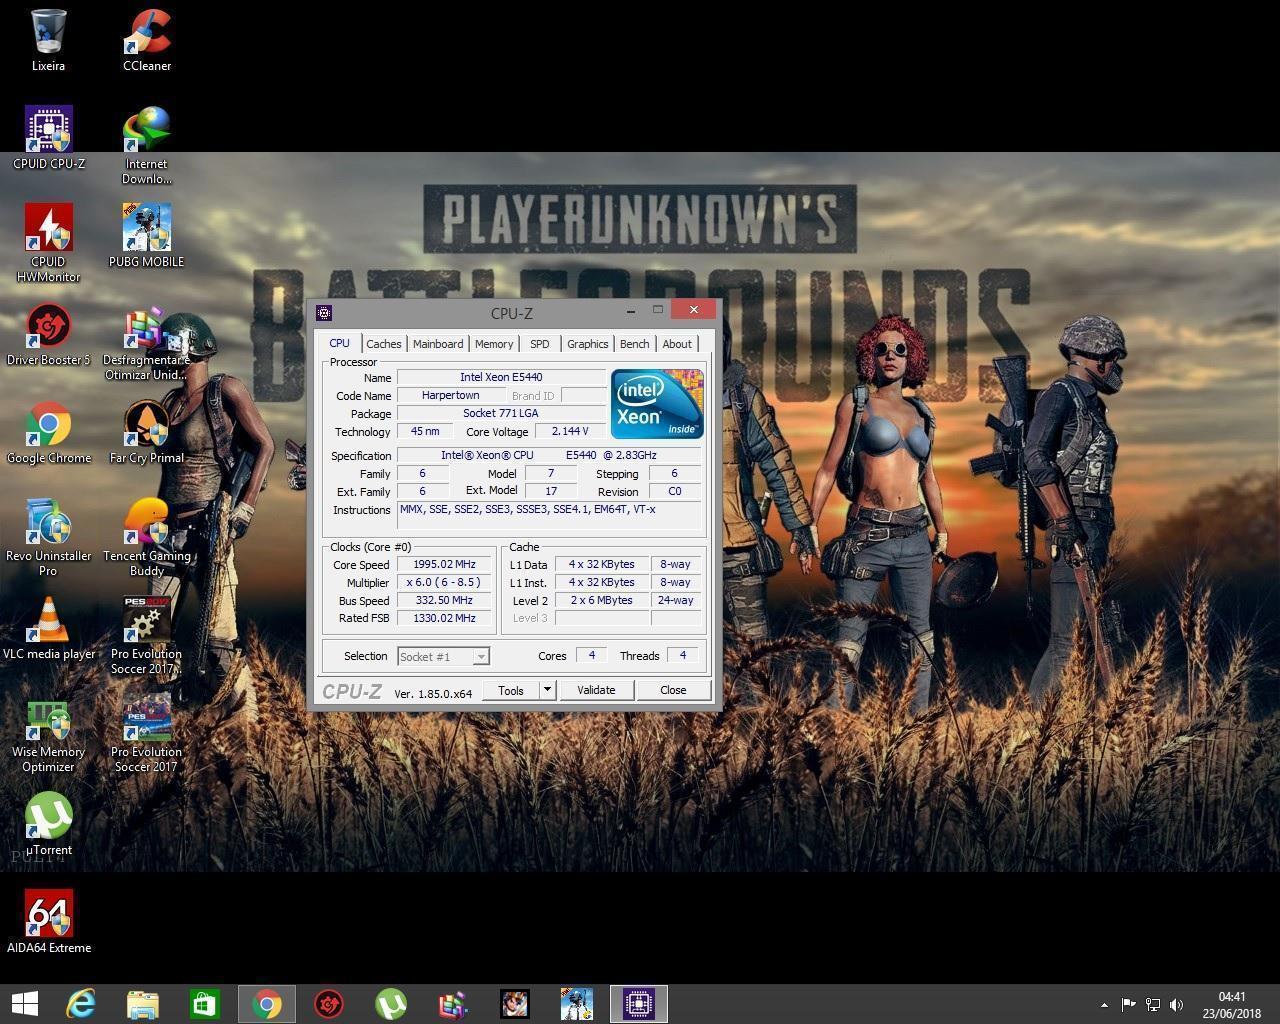Click the CPU-Z title bar icon
Screen dimensions: 1280x1024
[324, 313]
